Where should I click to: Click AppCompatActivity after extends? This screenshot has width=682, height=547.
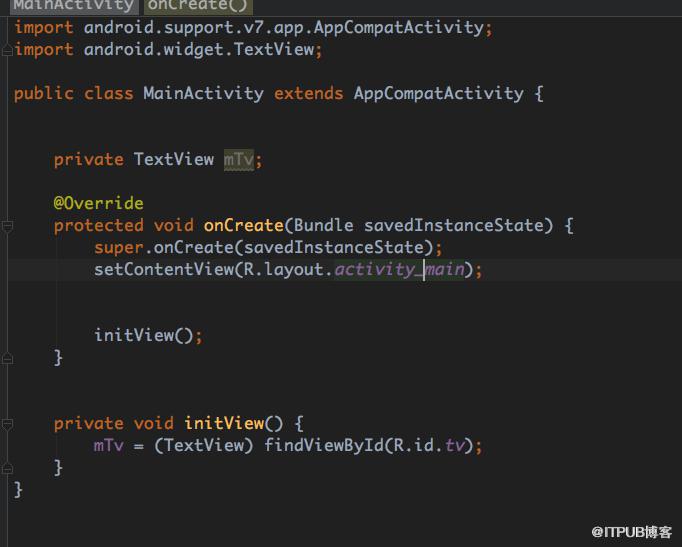pyautogui.click(x=438, y=93)
